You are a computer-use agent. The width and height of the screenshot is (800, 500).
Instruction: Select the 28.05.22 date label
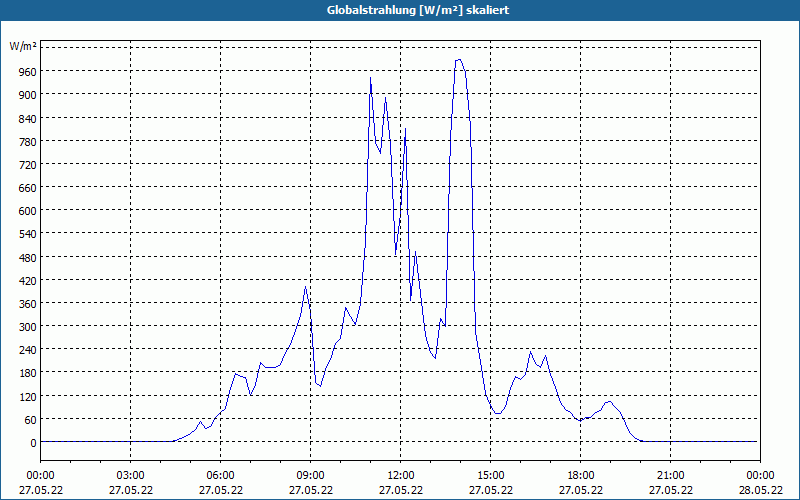pyautogui.click(x=760, y=490)
